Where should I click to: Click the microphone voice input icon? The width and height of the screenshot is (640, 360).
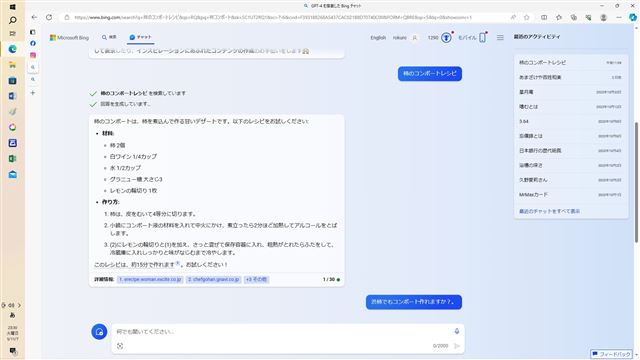[x=457, y=331]
